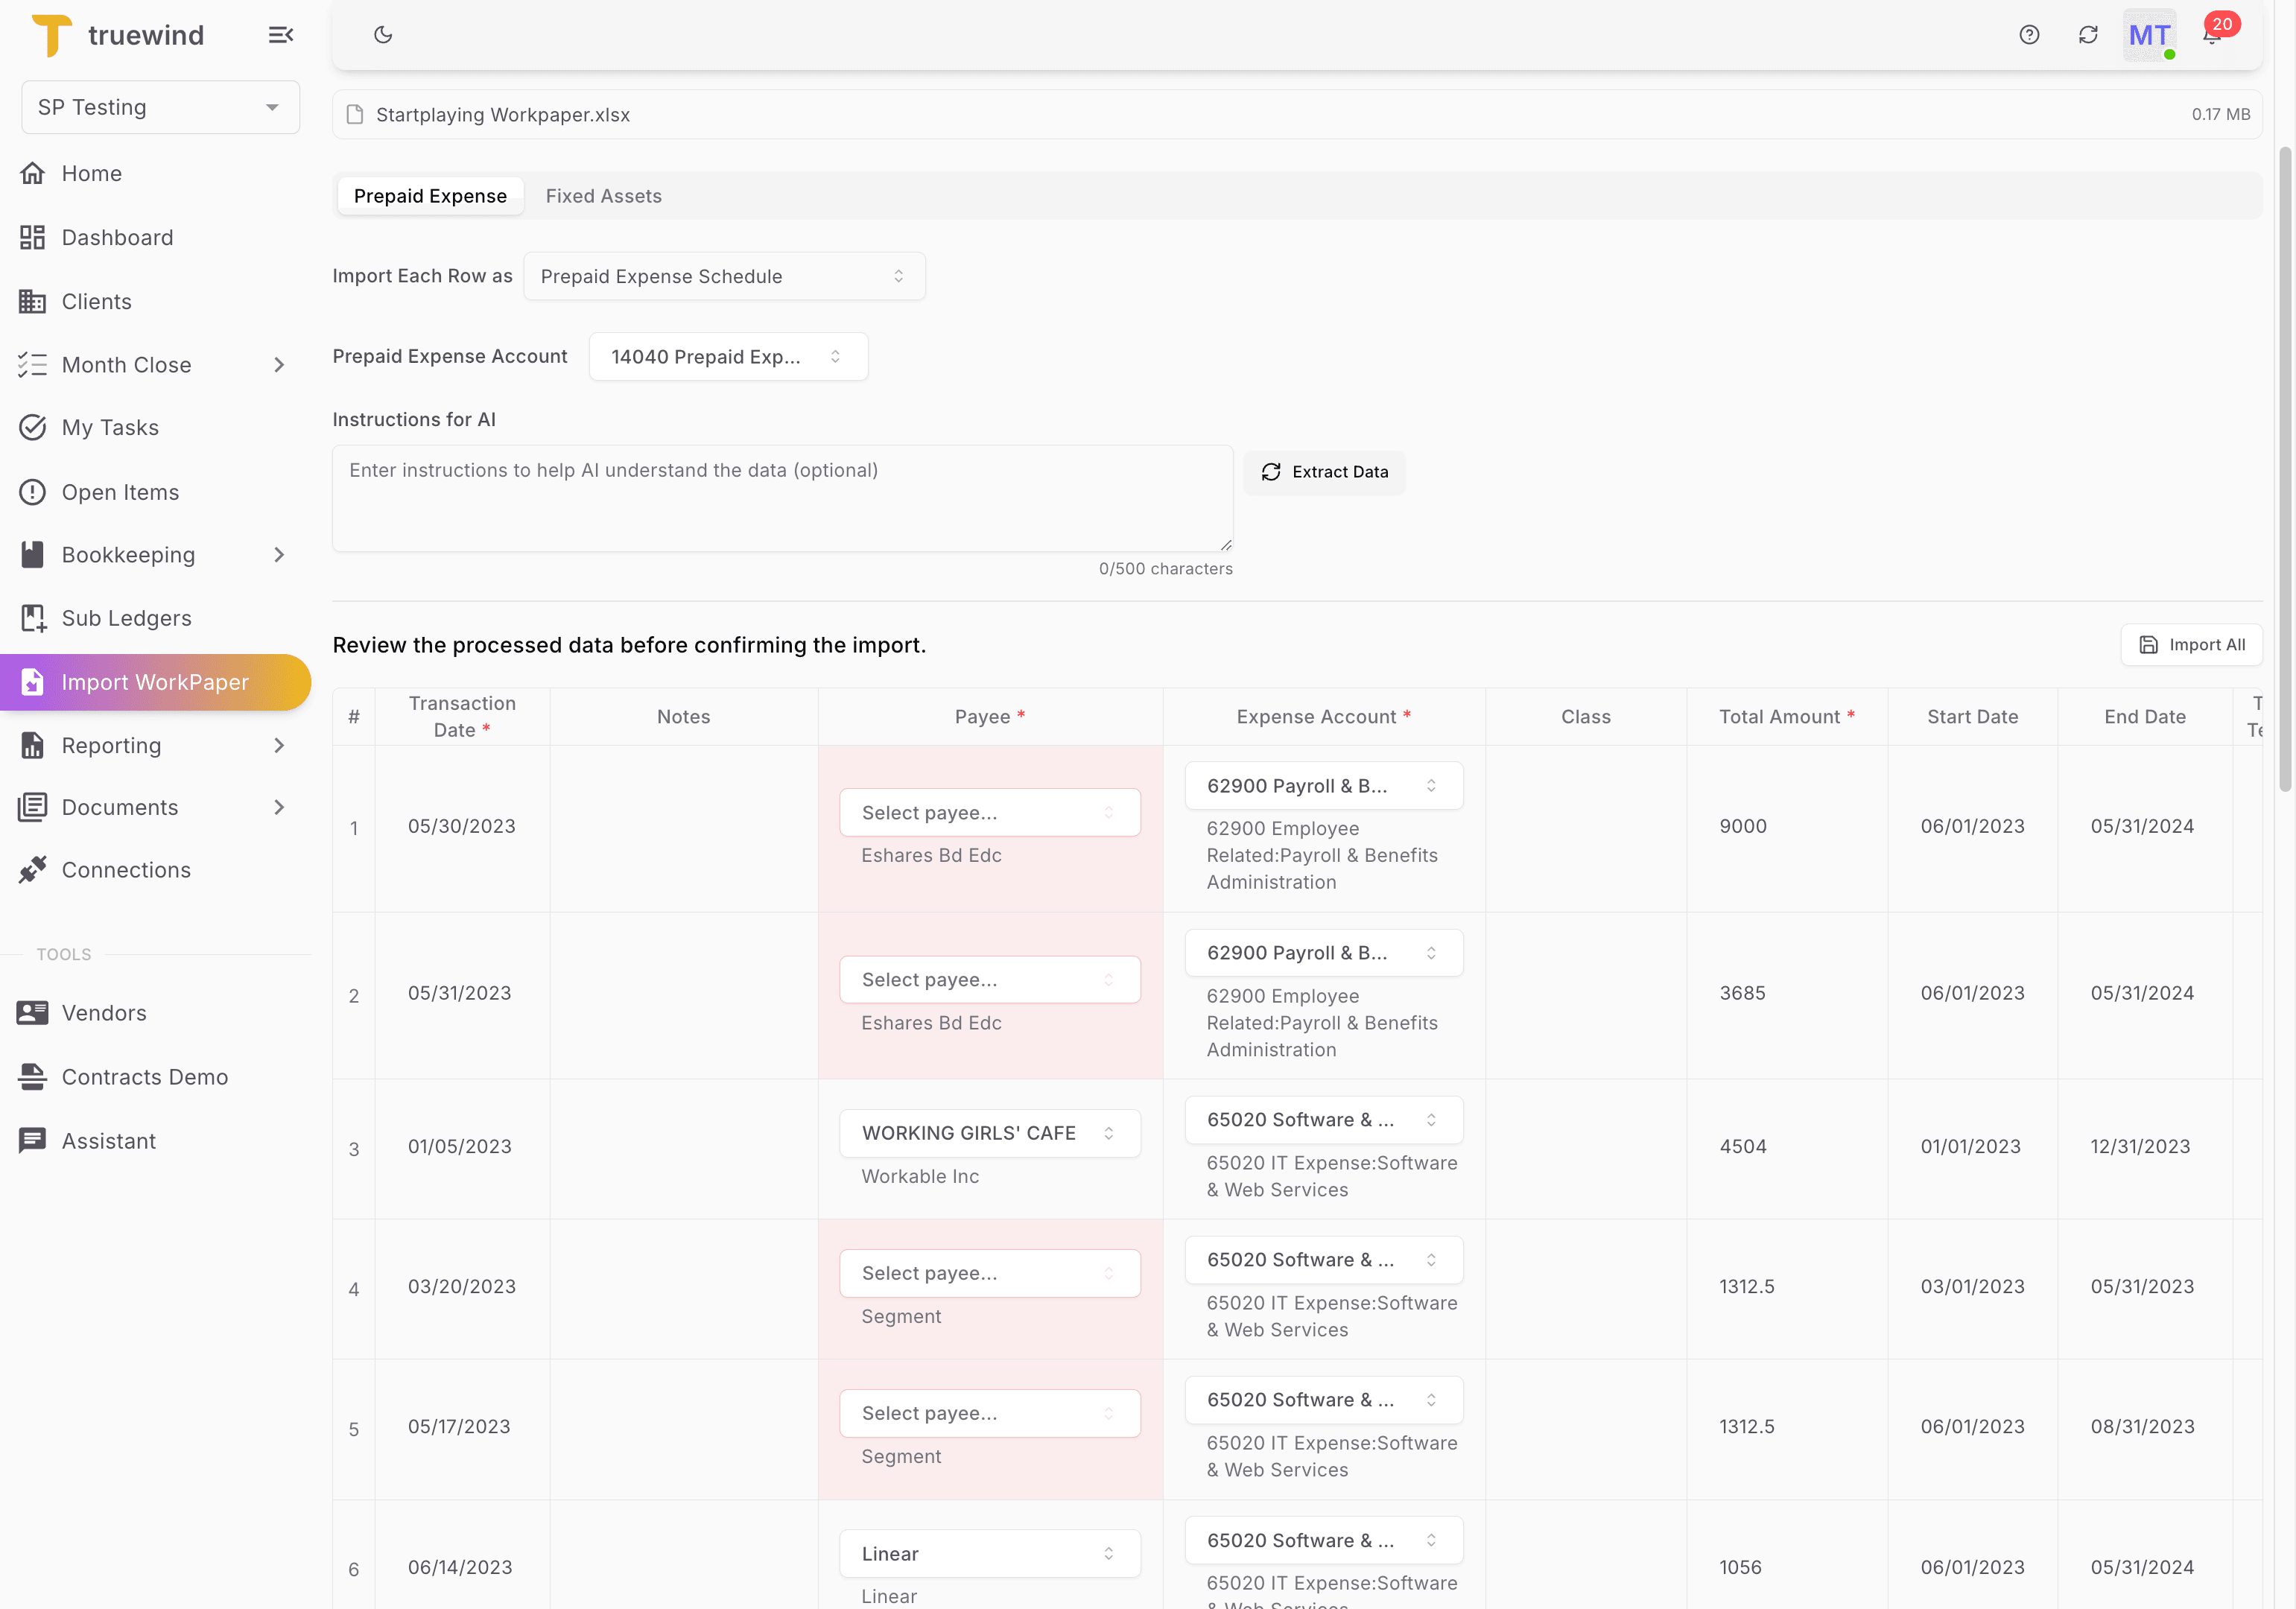
Task: Click the Import All button
Action: coord(2191,644)
